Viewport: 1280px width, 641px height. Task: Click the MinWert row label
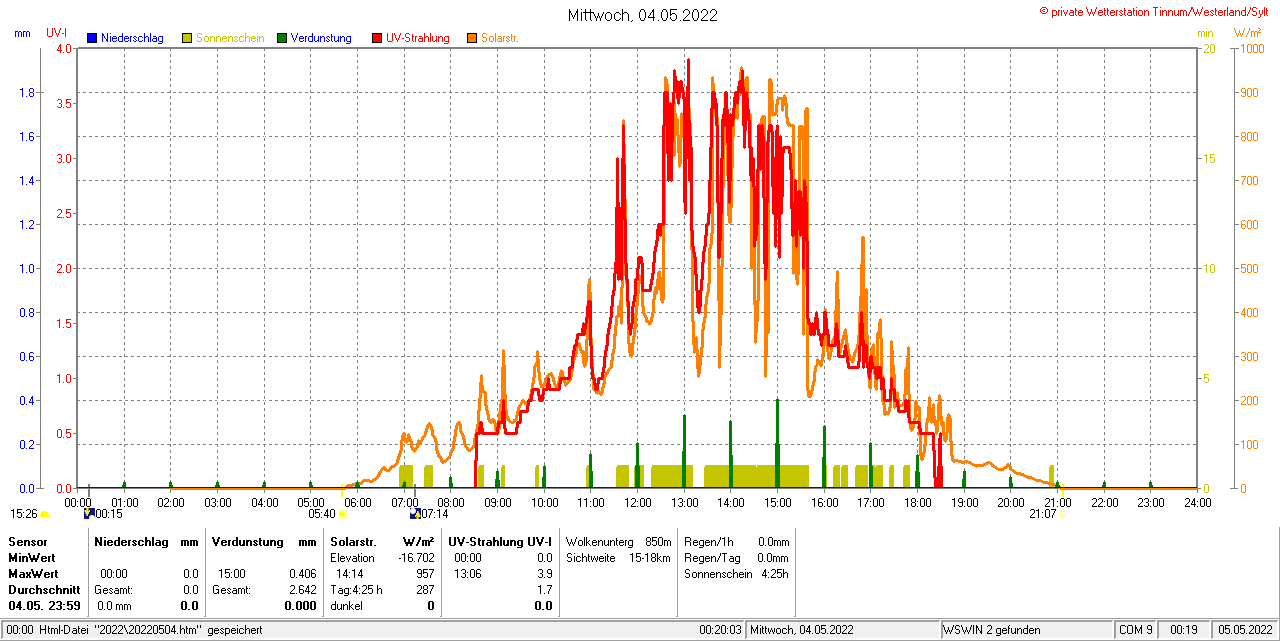coord(31,557)
